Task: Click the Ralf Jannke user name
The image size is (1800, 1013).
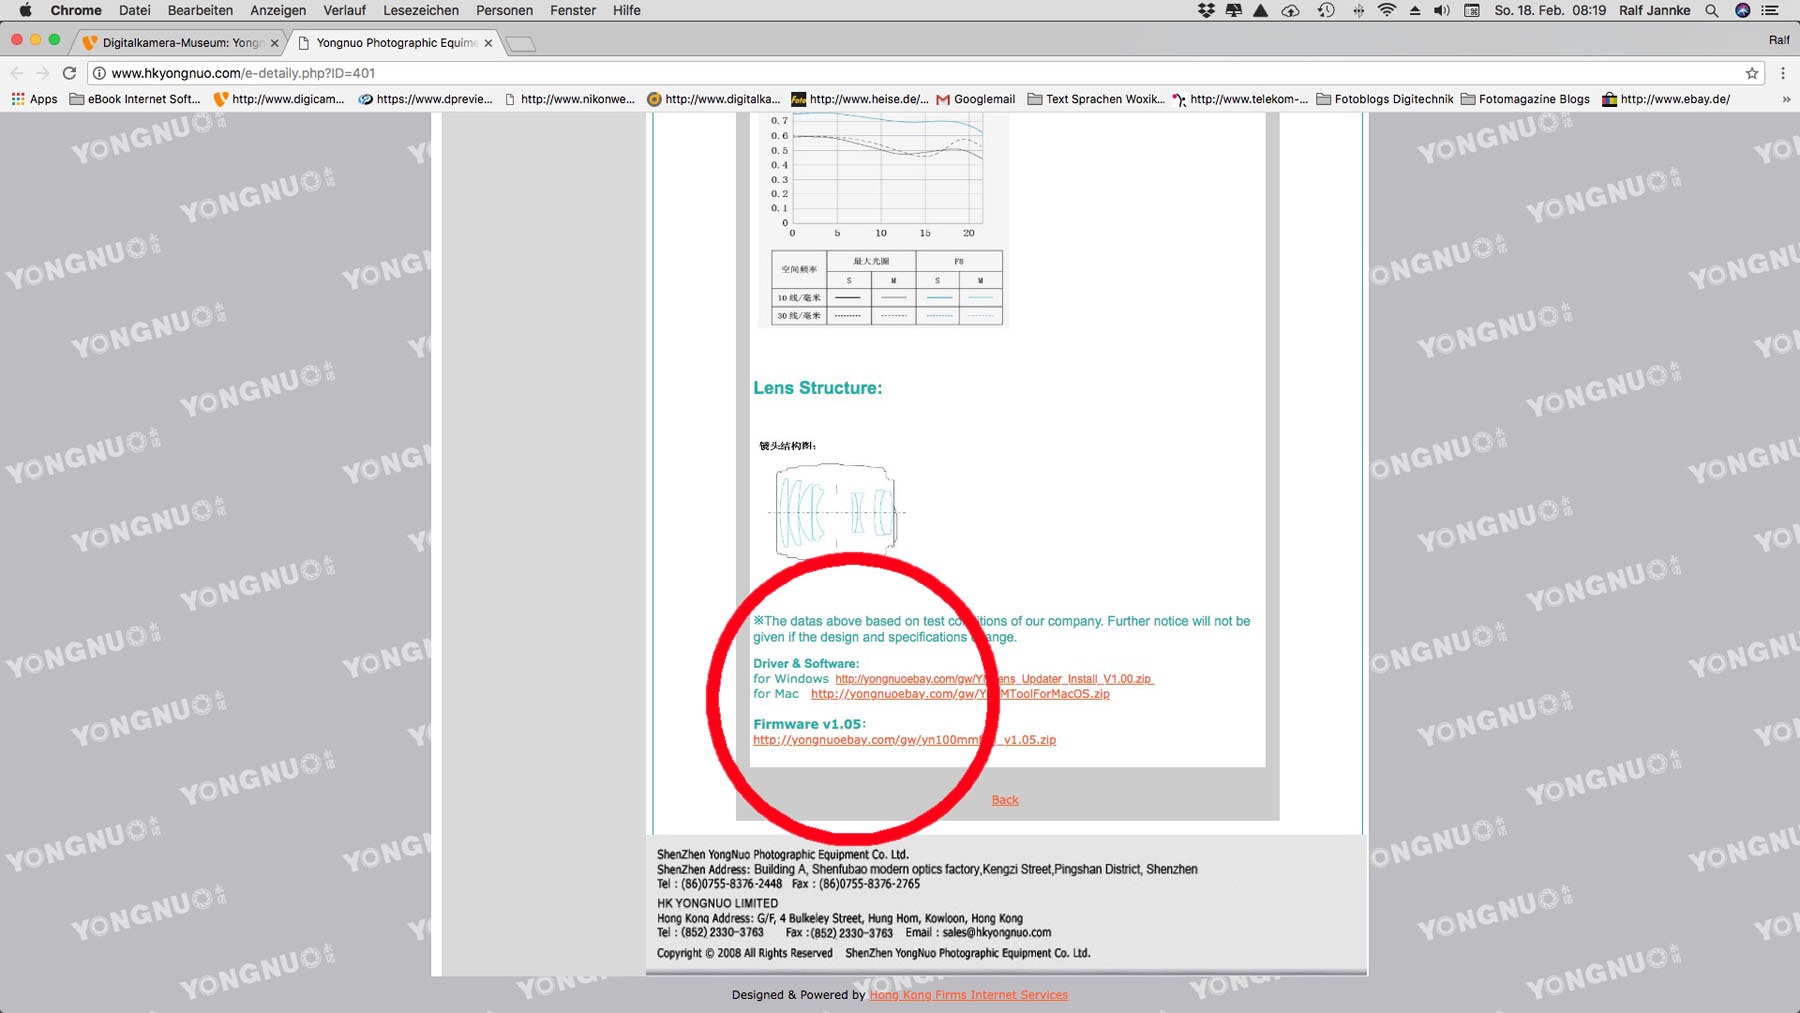Action: click(1654, 10)
